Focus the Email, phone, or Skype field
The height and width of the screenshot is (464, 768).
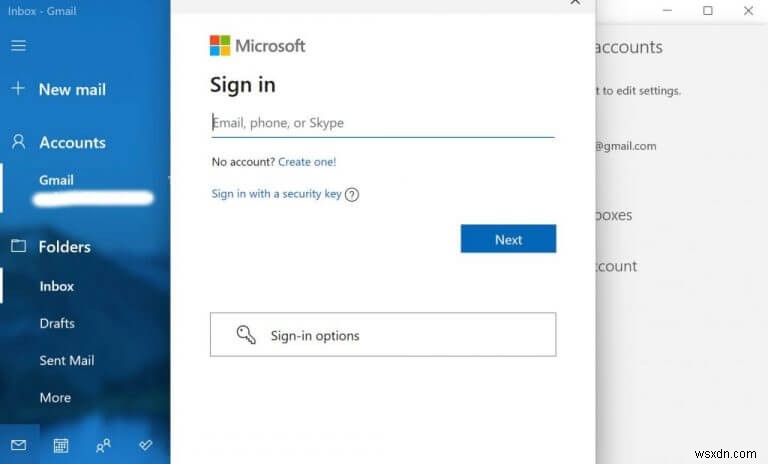click(x=383, y=123)
